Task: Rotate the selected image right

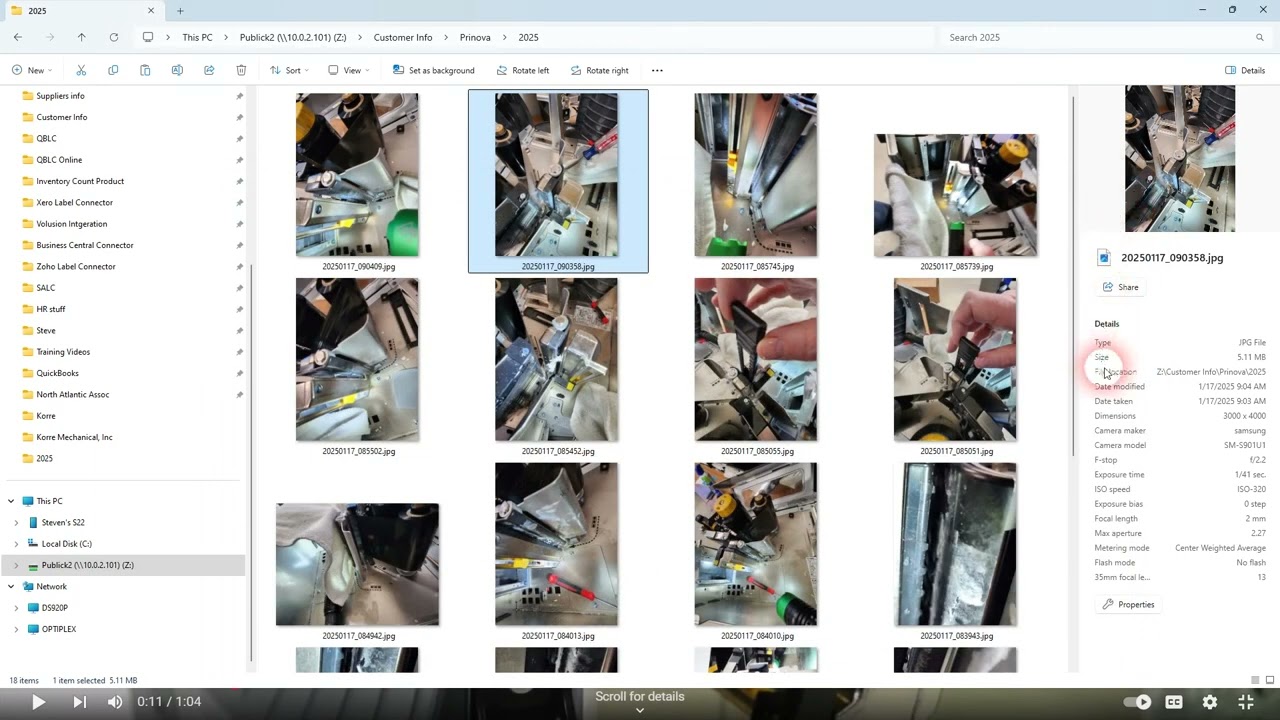Action: 600,70
